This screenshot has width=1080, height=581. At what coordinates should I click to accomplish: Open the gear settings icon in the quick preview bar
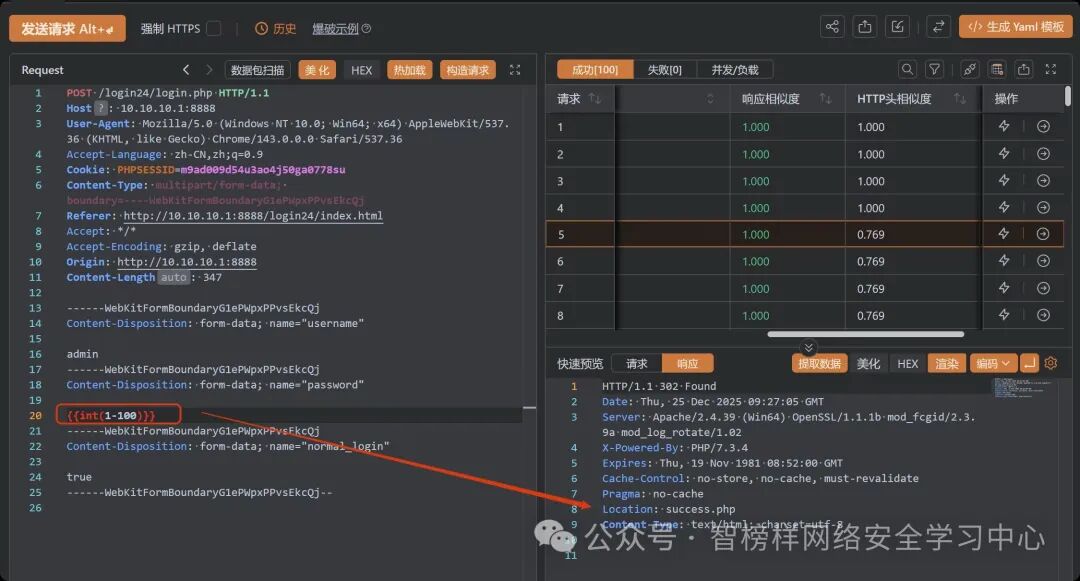coord(1051,363)
